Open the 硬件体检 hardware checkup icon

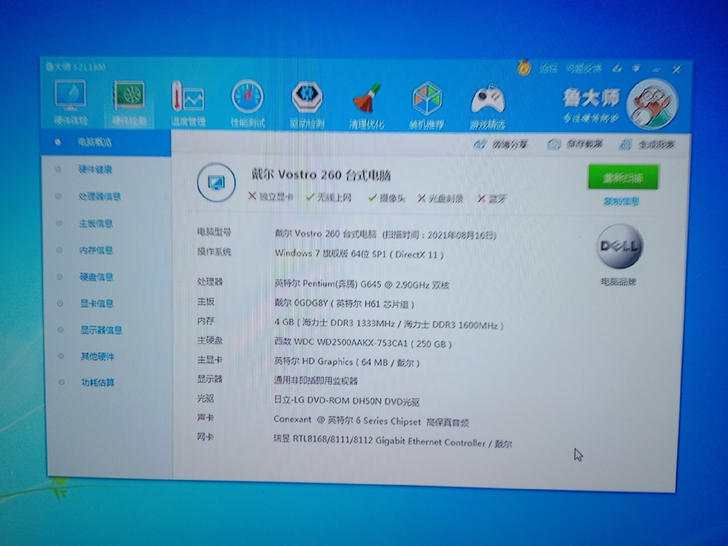point(70,103)
